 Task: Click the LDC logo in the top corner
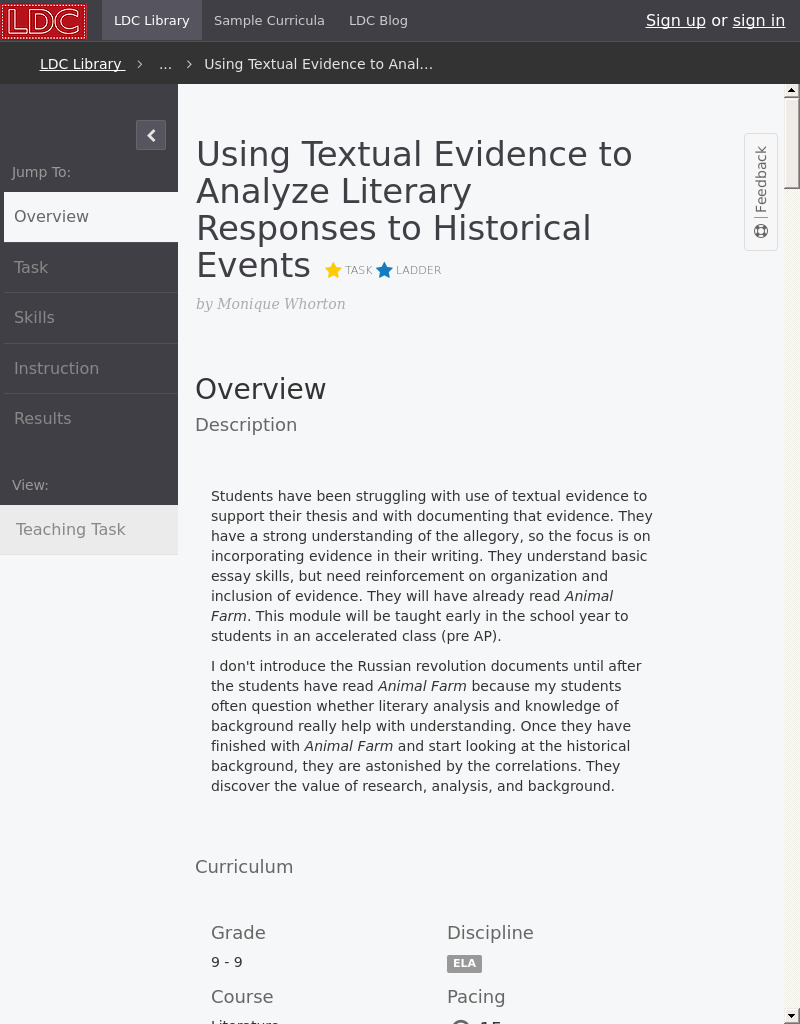43,21
